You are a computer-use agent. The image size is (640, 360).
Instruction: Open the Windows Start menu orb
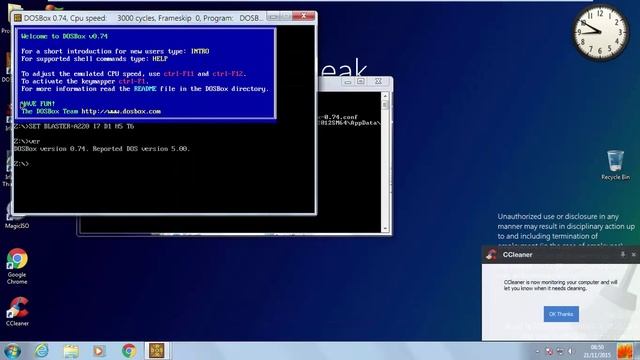point(12,351)
